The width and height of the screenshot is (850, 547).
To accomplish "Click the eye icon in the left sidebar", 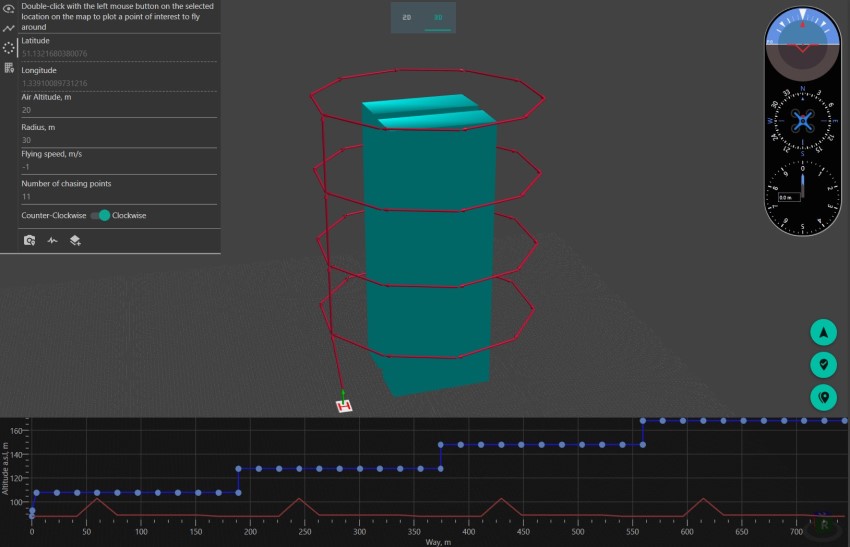I will (9, 8).
